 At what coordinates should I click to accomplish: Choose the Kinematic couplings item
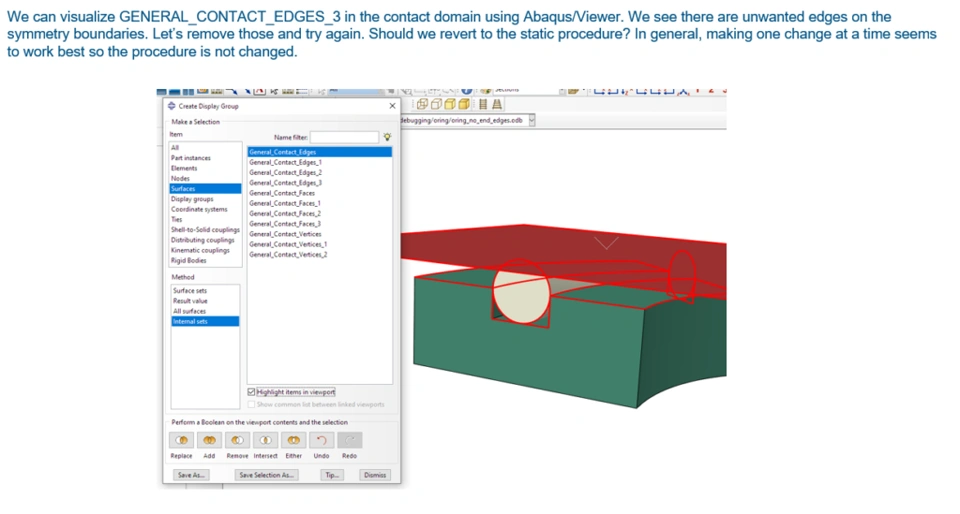coord(205,250)
